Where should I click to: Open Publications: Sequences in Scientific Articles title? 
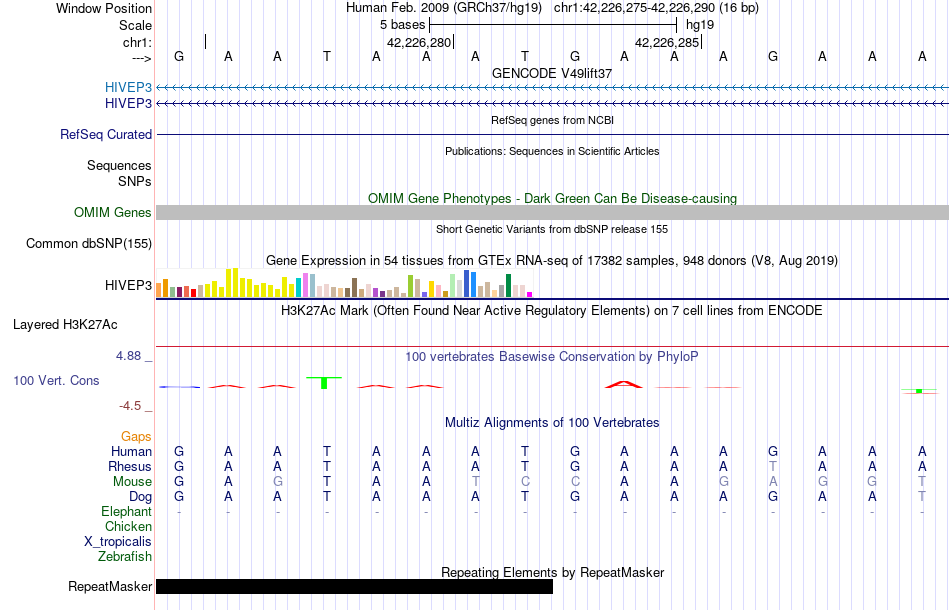click(552, 151)
